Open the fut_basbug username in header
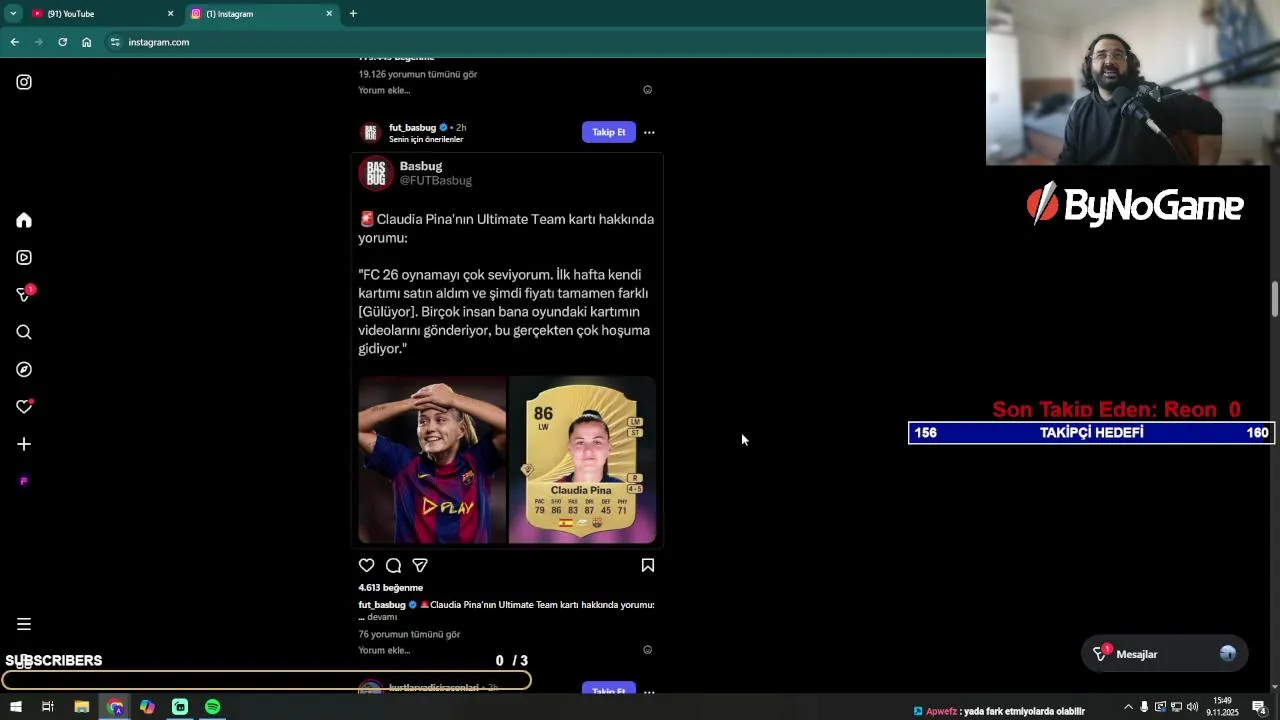This screenshot has width=1280, height=720. (x=413, y=128)
